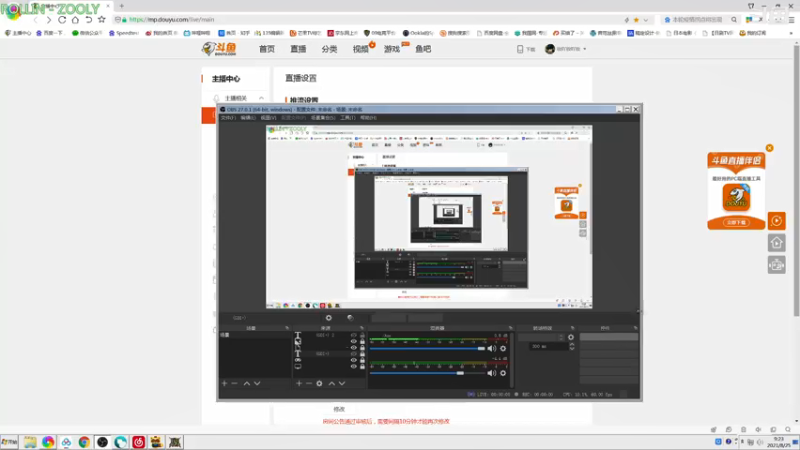
Task: Open File Explorer from the taskbar
Action: point(30,442)
